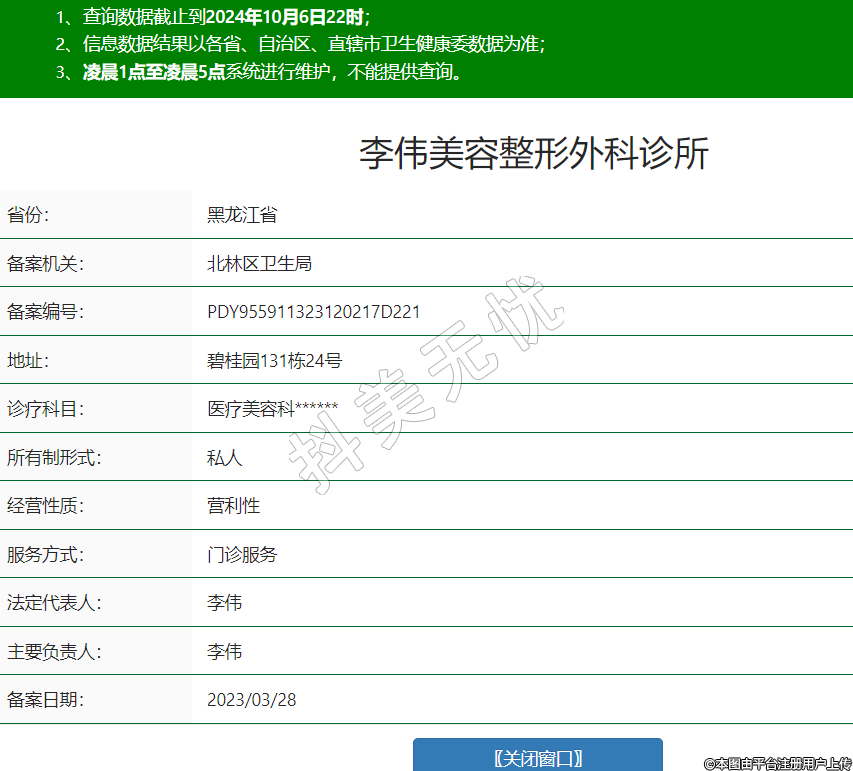Click the 北林区卫生局 filing authority value
Screen dimensions: 853x771
[x=259, y=263]
